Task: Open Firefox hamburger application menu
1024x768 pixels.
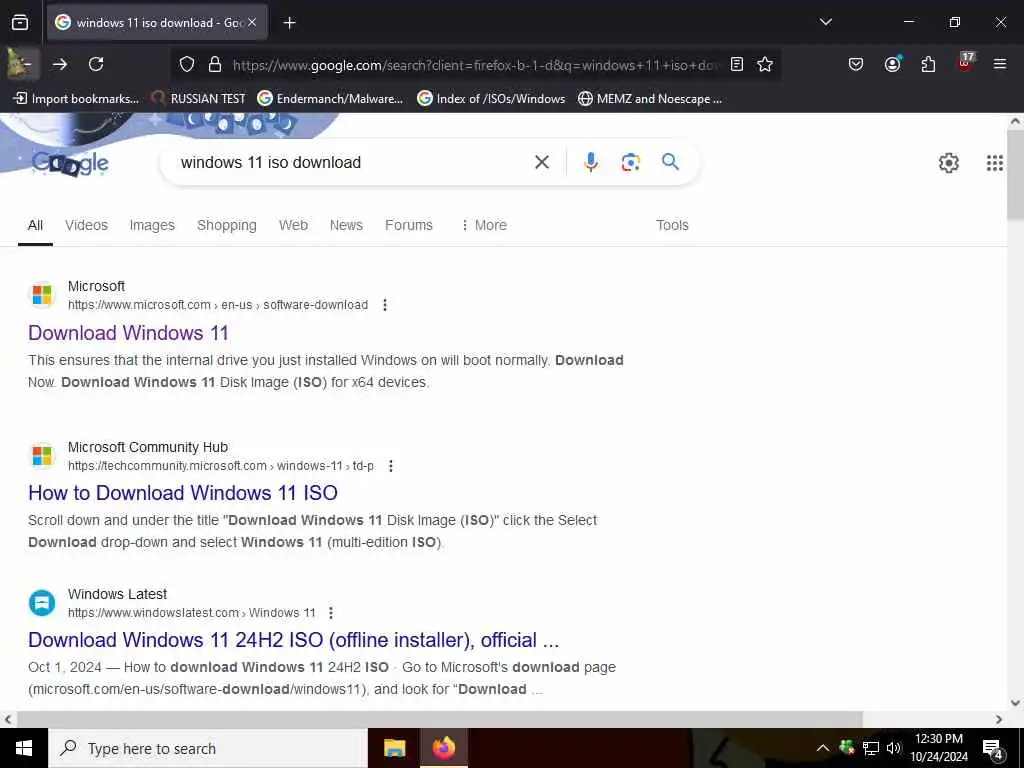Action: coord(1000,64)
